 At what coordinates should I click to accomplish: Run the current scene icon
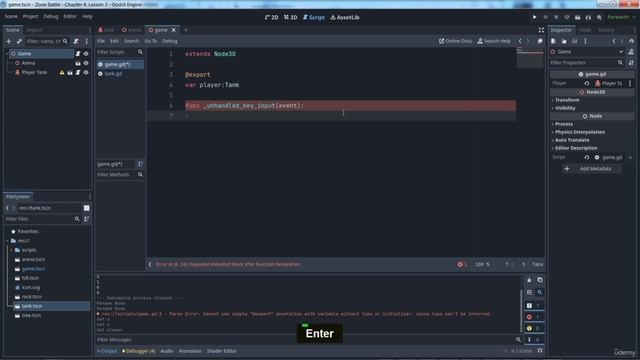point(578,17)
